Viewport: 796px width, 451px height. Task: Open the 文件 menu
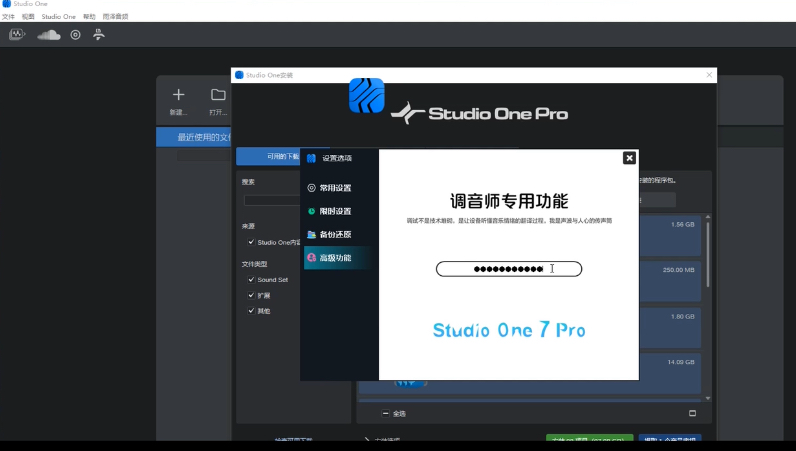coord(8,17)
